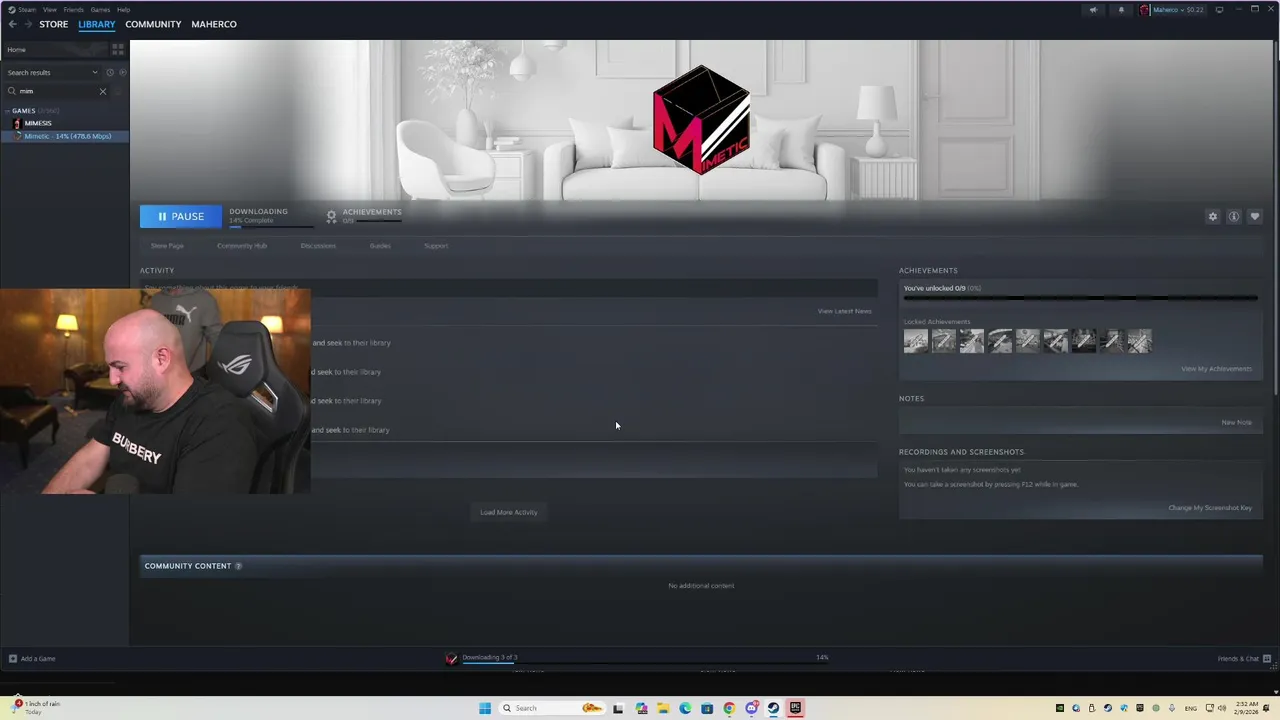Viewport: 1280px width, 720px height.
Task: Go forward with the navigation forward arrow
Action: (27, 24)
